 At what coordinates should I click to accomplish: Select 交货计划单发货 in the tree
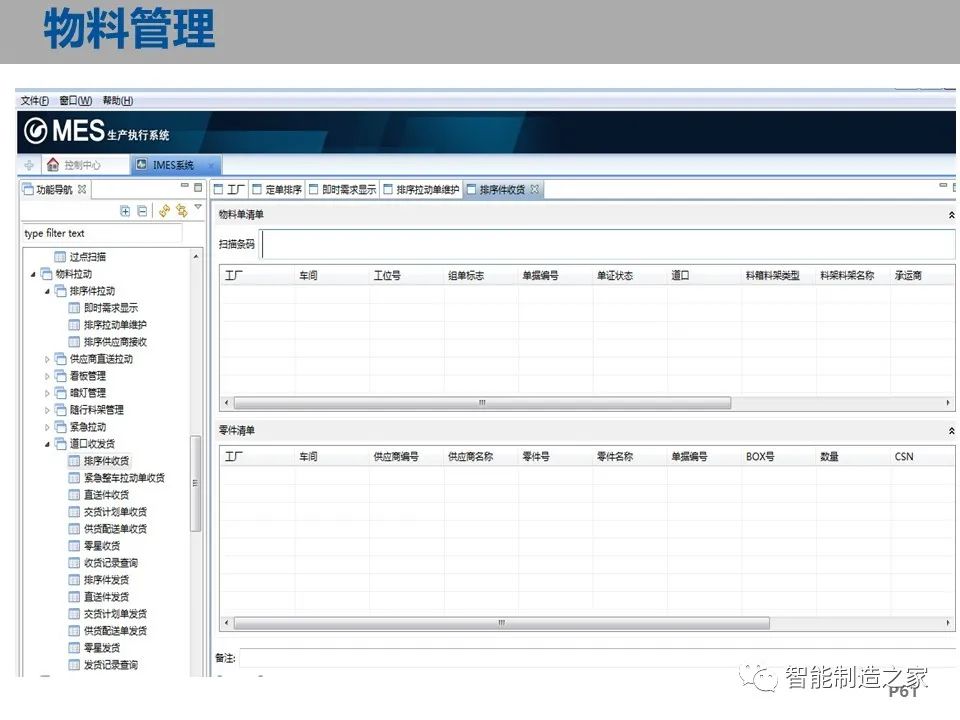pyautogui.click(x=115, y=614)
